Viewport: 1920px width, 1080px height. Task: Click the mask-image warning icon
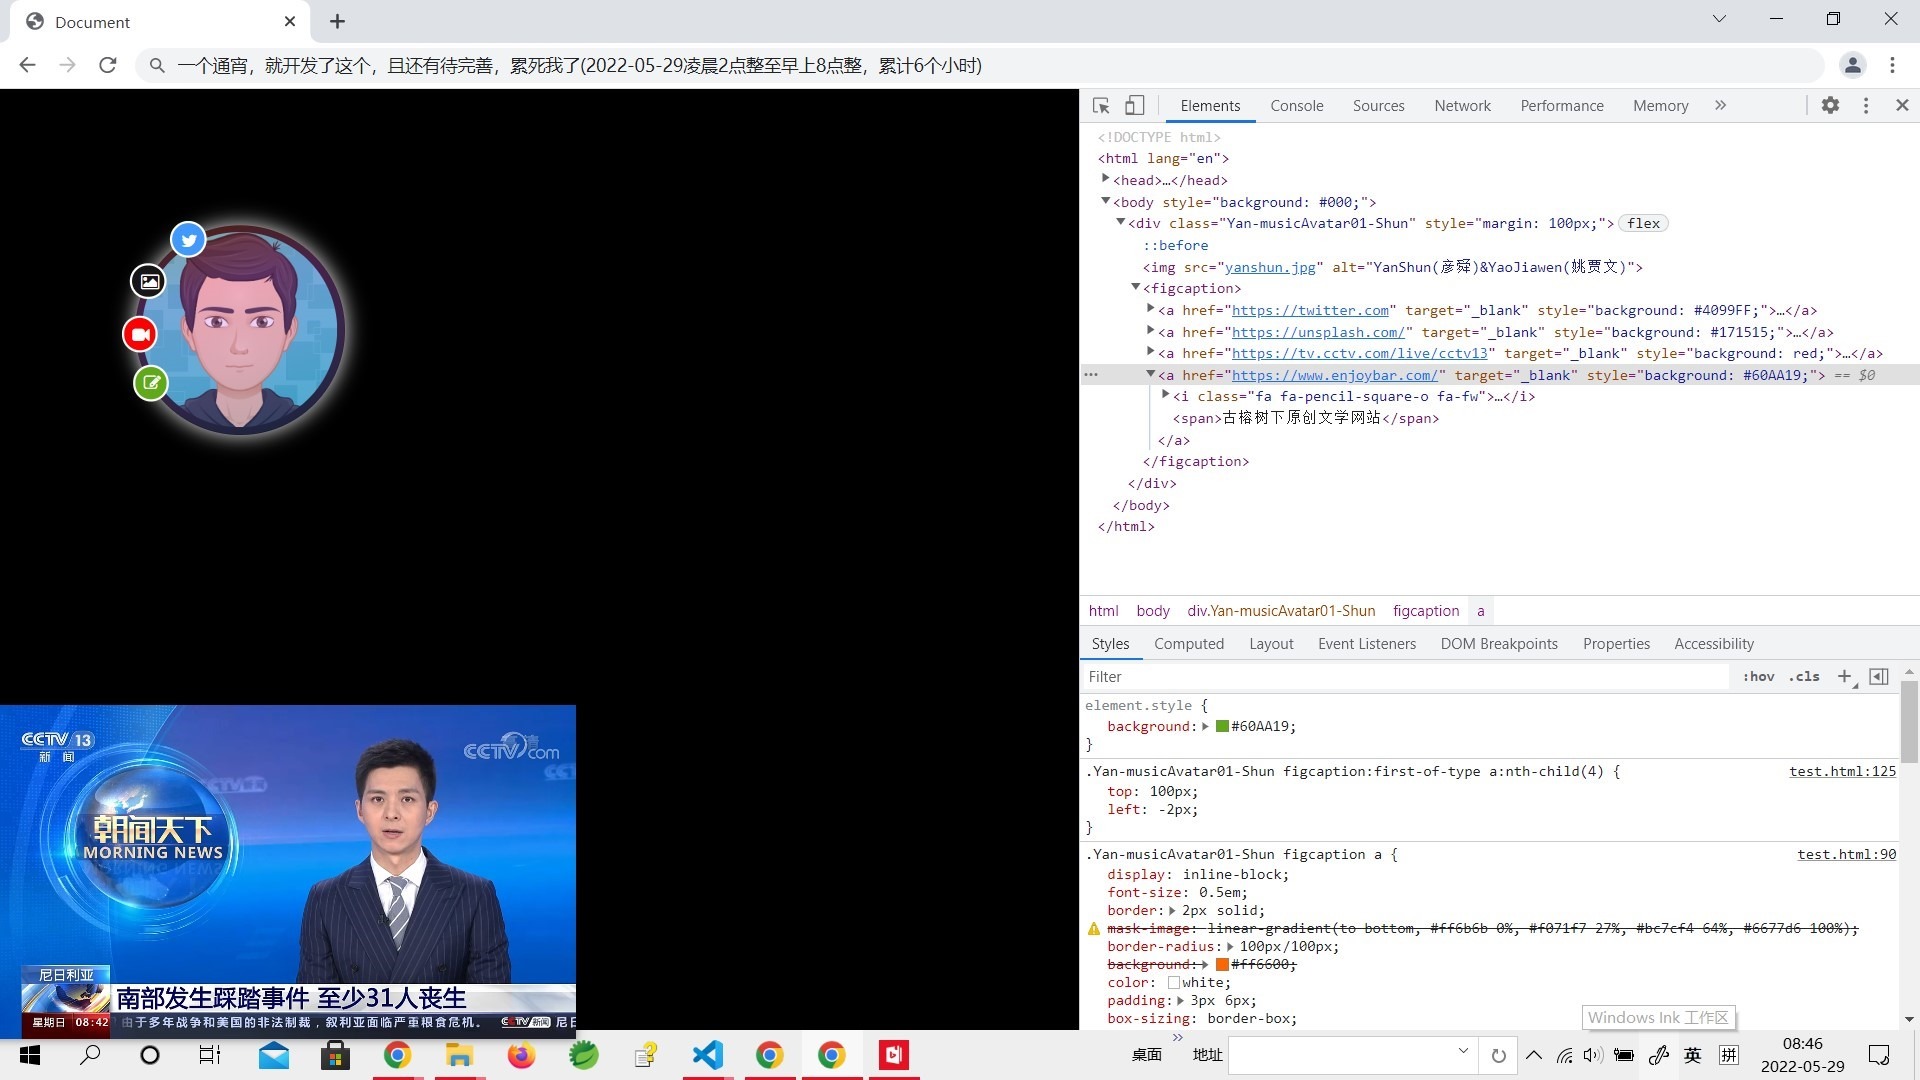click(x=1094, y=929)
